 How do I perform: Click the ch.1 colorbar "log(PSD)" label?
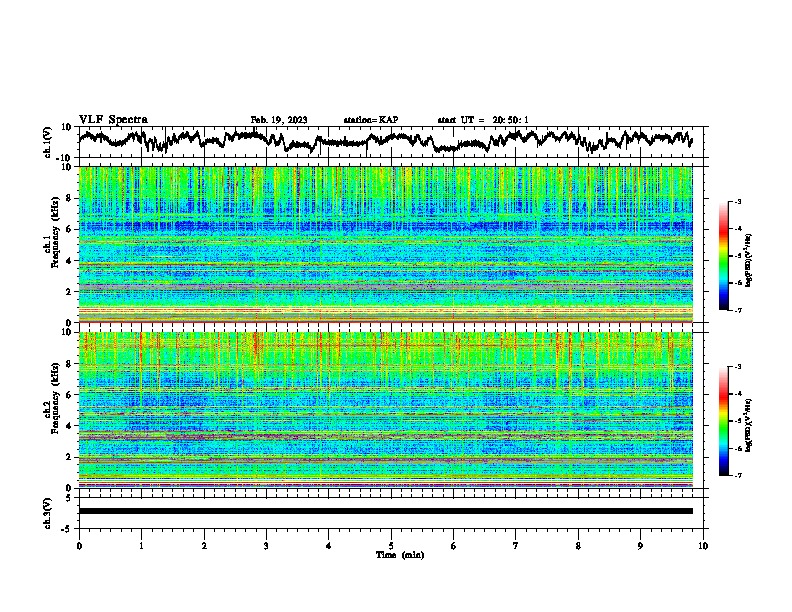749,260
